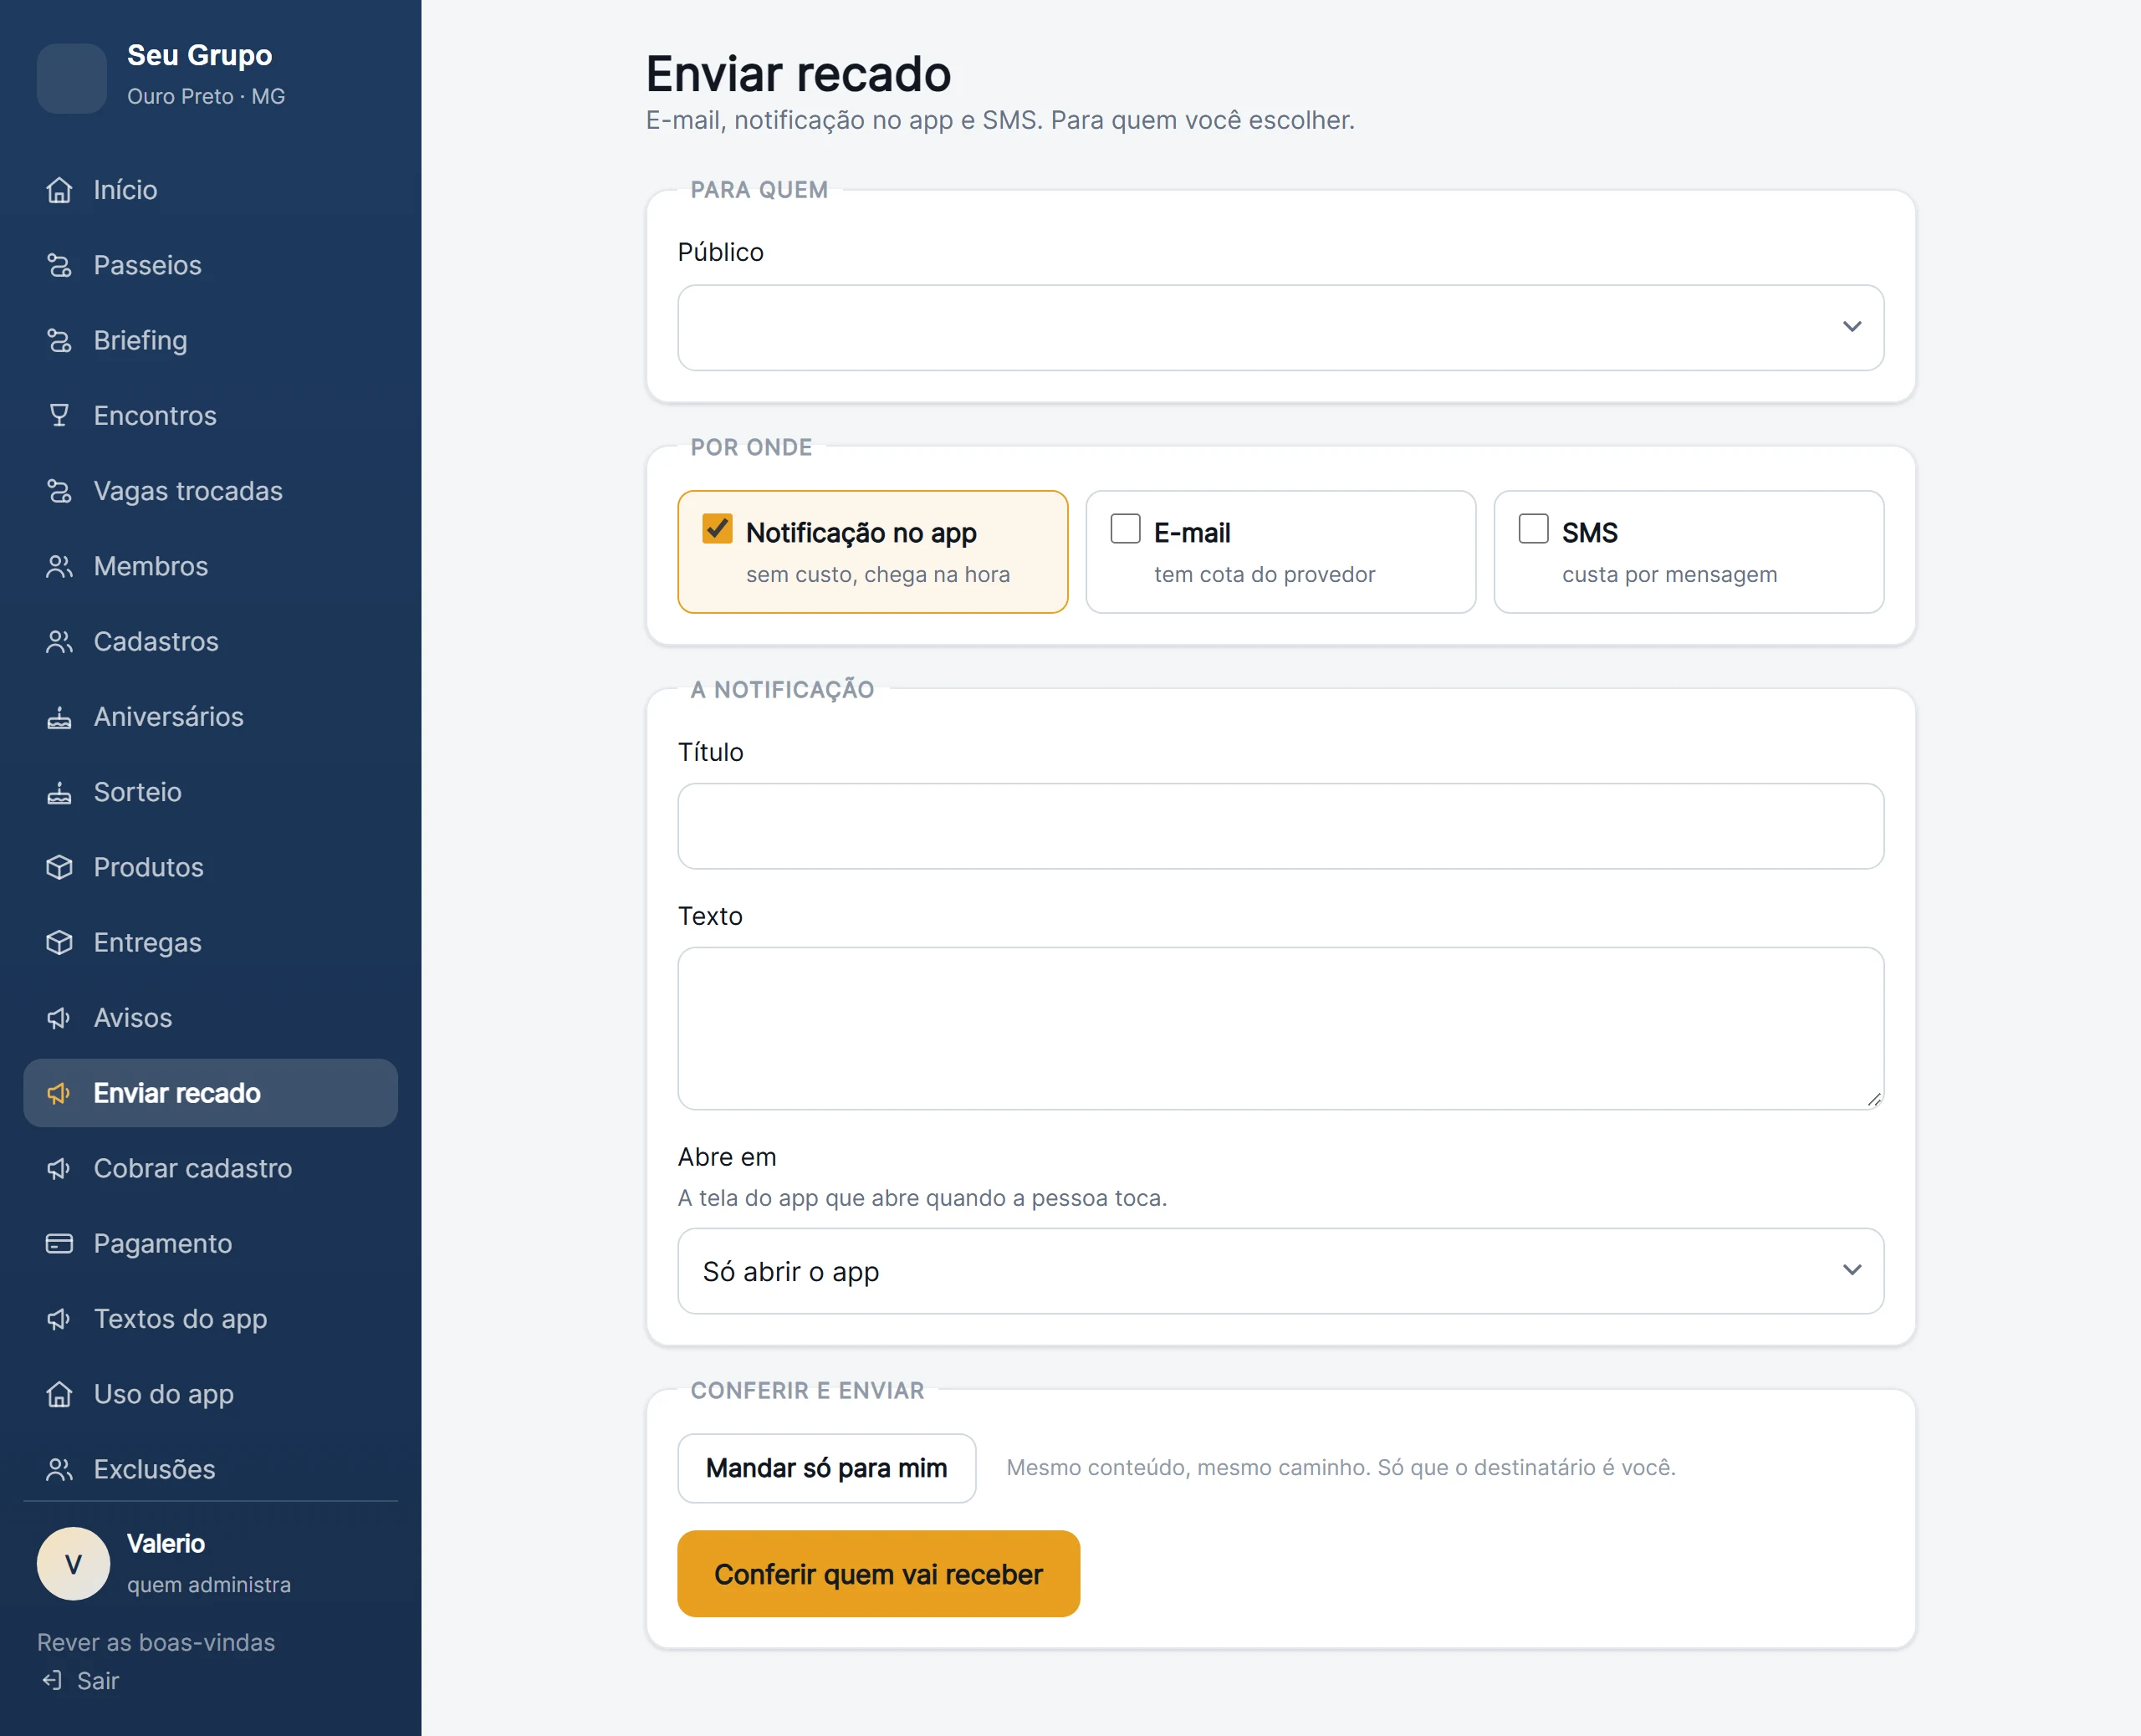The width and height of the screenshot is (2141, 1736).
Task: Open the Exclusões menu item
Action: (x=210, y=1469)
